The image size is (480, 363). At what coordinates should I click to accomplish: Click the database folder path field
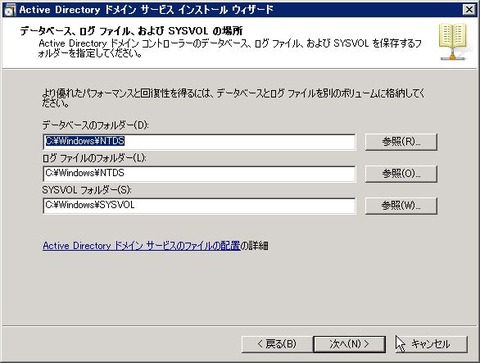pos(199,142)
